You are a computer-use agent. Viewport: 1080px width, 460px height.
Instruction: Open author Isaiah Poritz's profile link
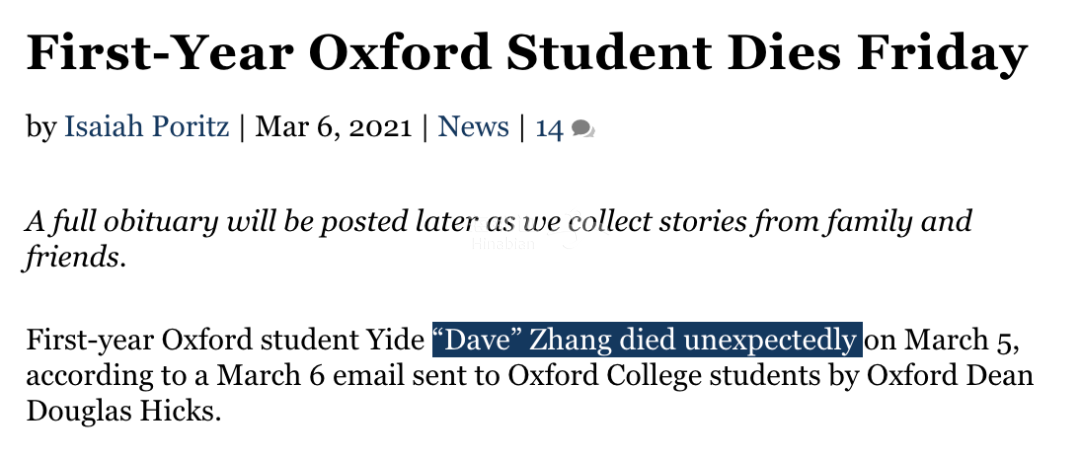click(x=147, y=127)
